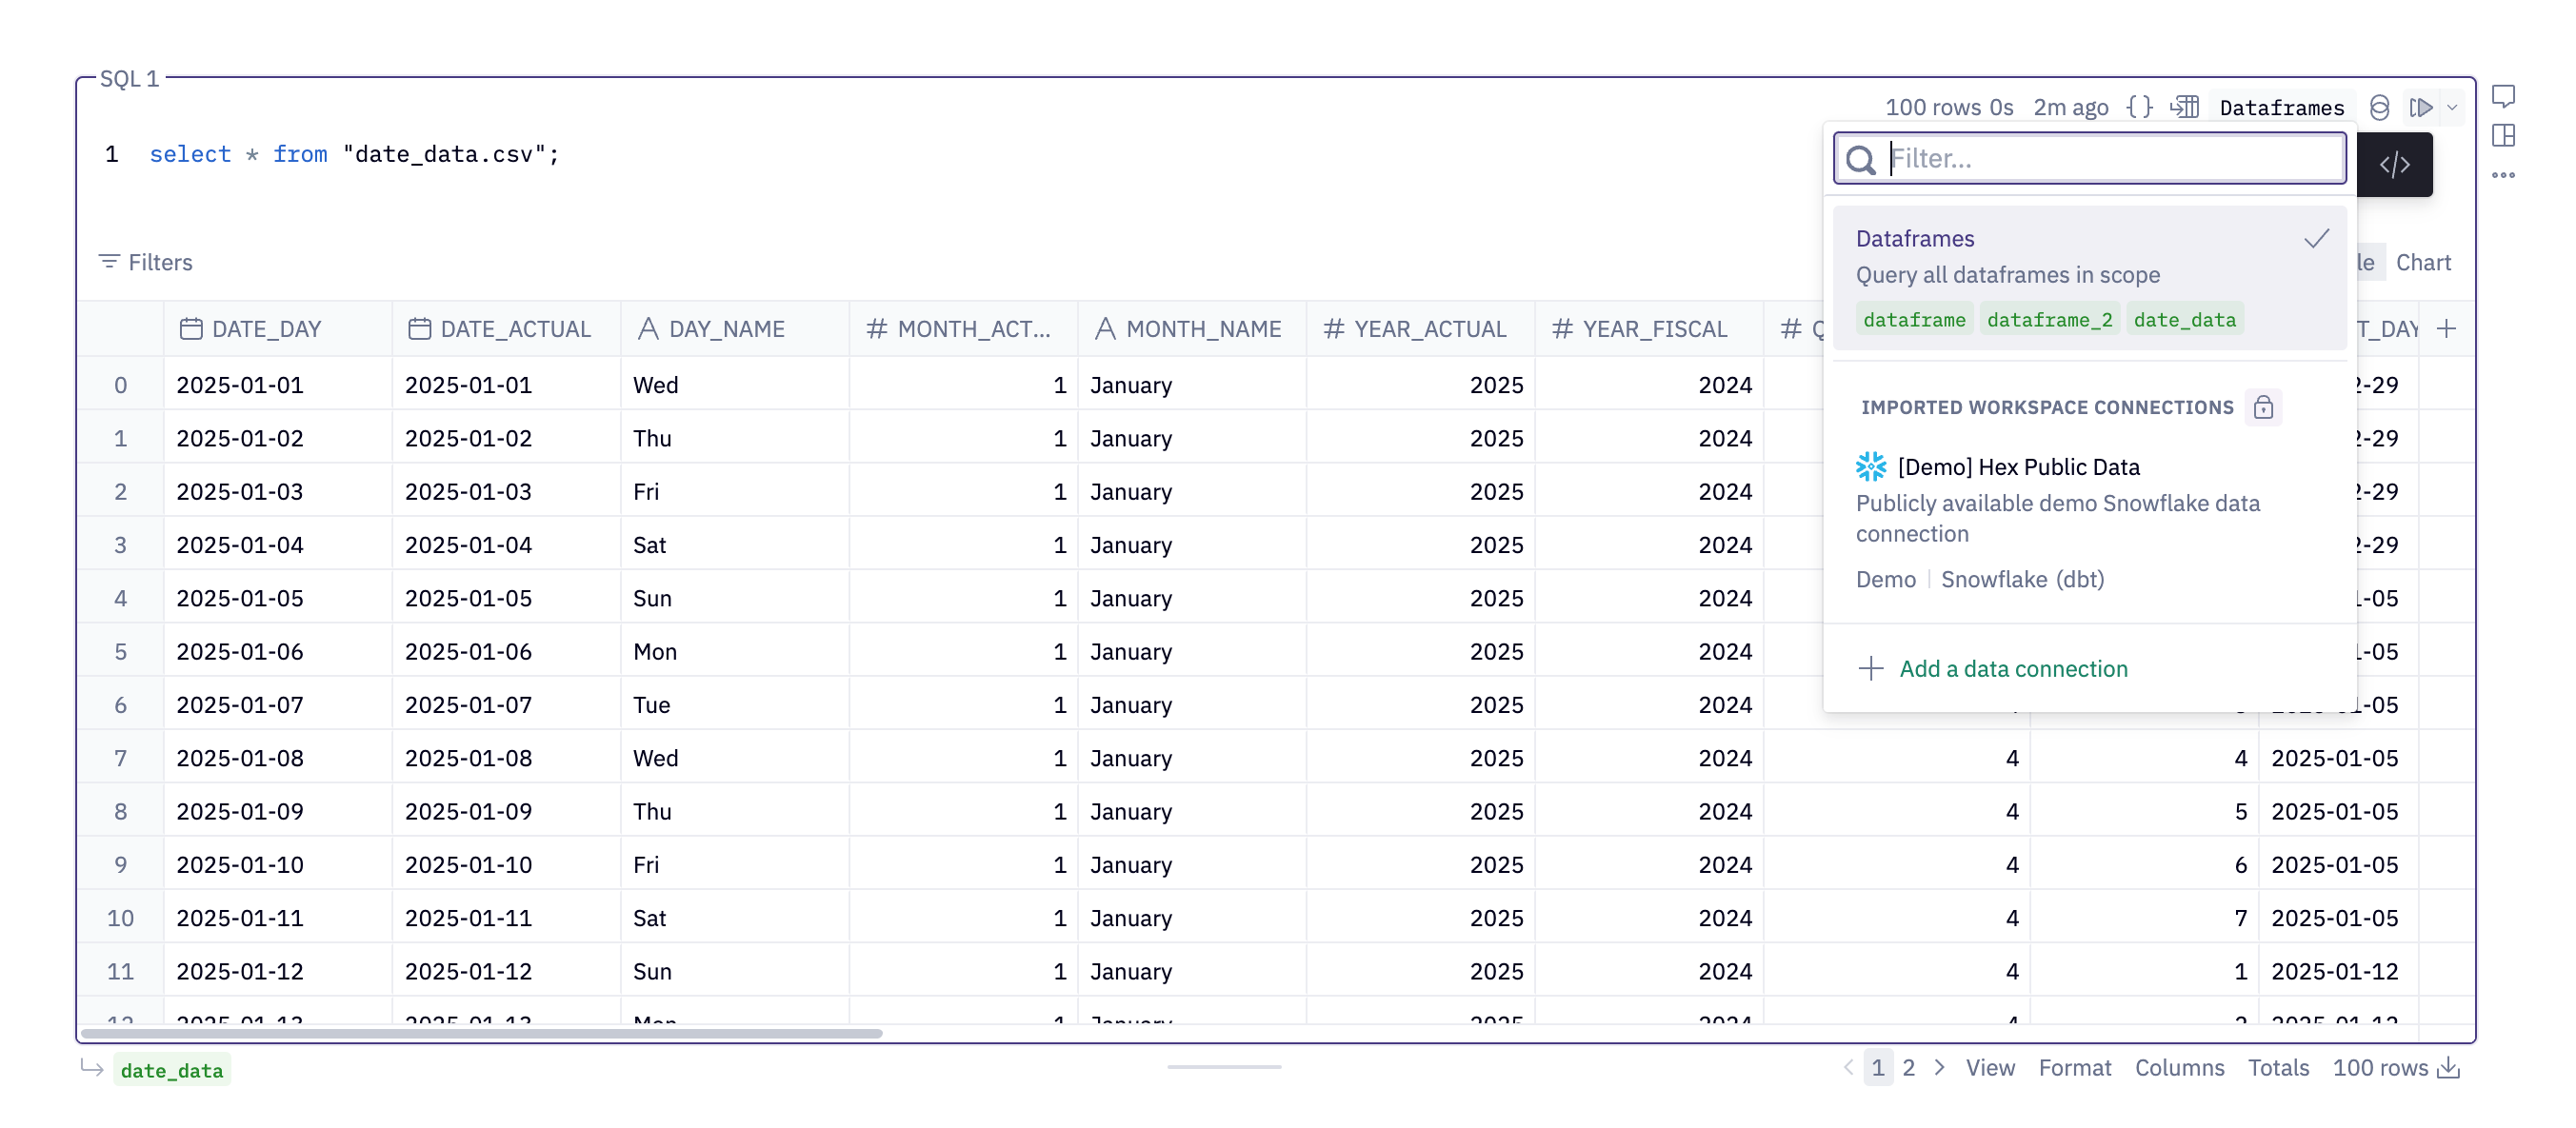This screenshot has height=1128, width=2576.
Task: Open the Dataframes data source selector
Action: pyautogui.click(x=2281, y=107)
